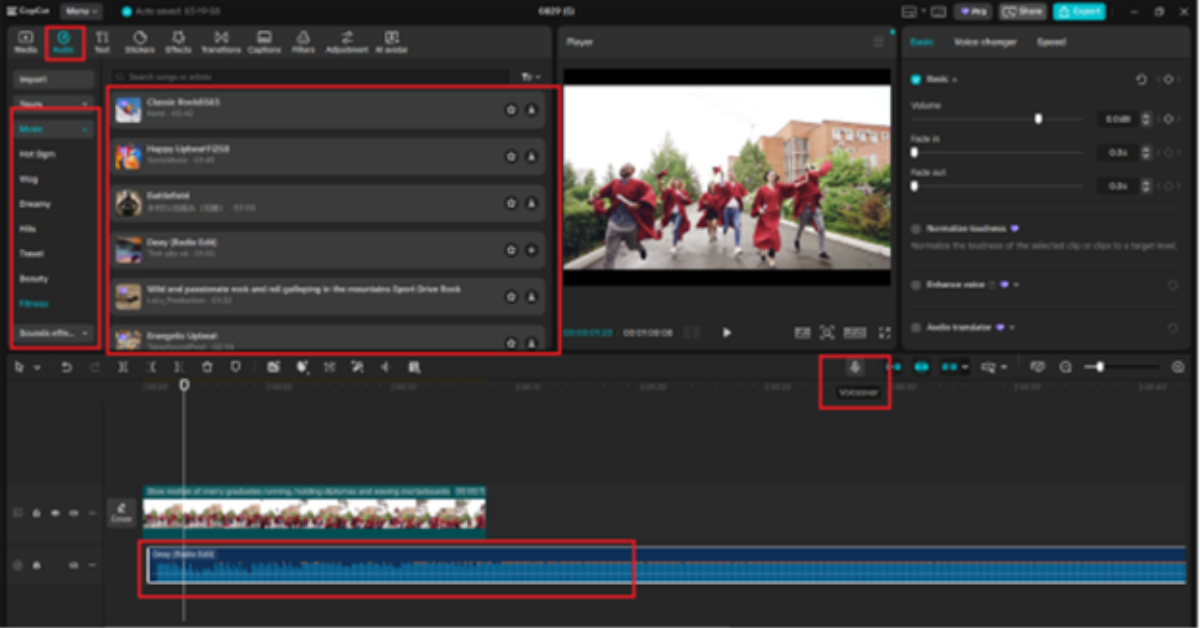The width and height of the screenshot is (1200, 628).
Task: Favorite the Classic Rock track with star icon
Action: (x=511, y=110)
